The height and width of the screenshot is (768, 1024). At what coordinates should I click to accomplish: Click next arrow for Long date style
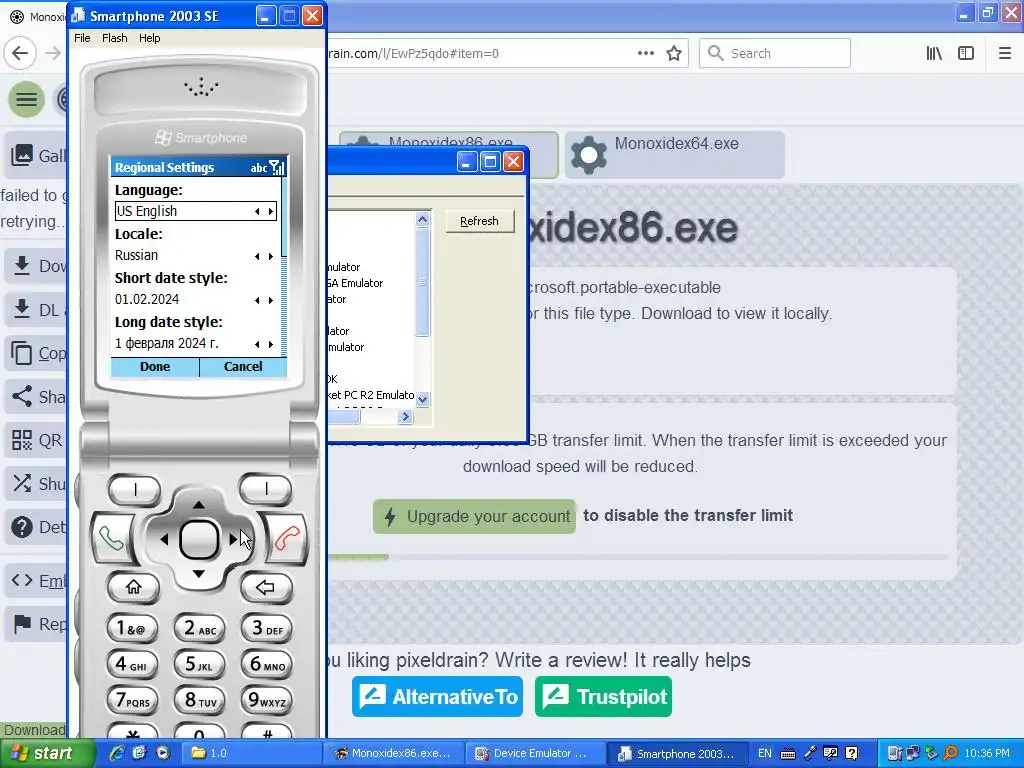[271, 344]
